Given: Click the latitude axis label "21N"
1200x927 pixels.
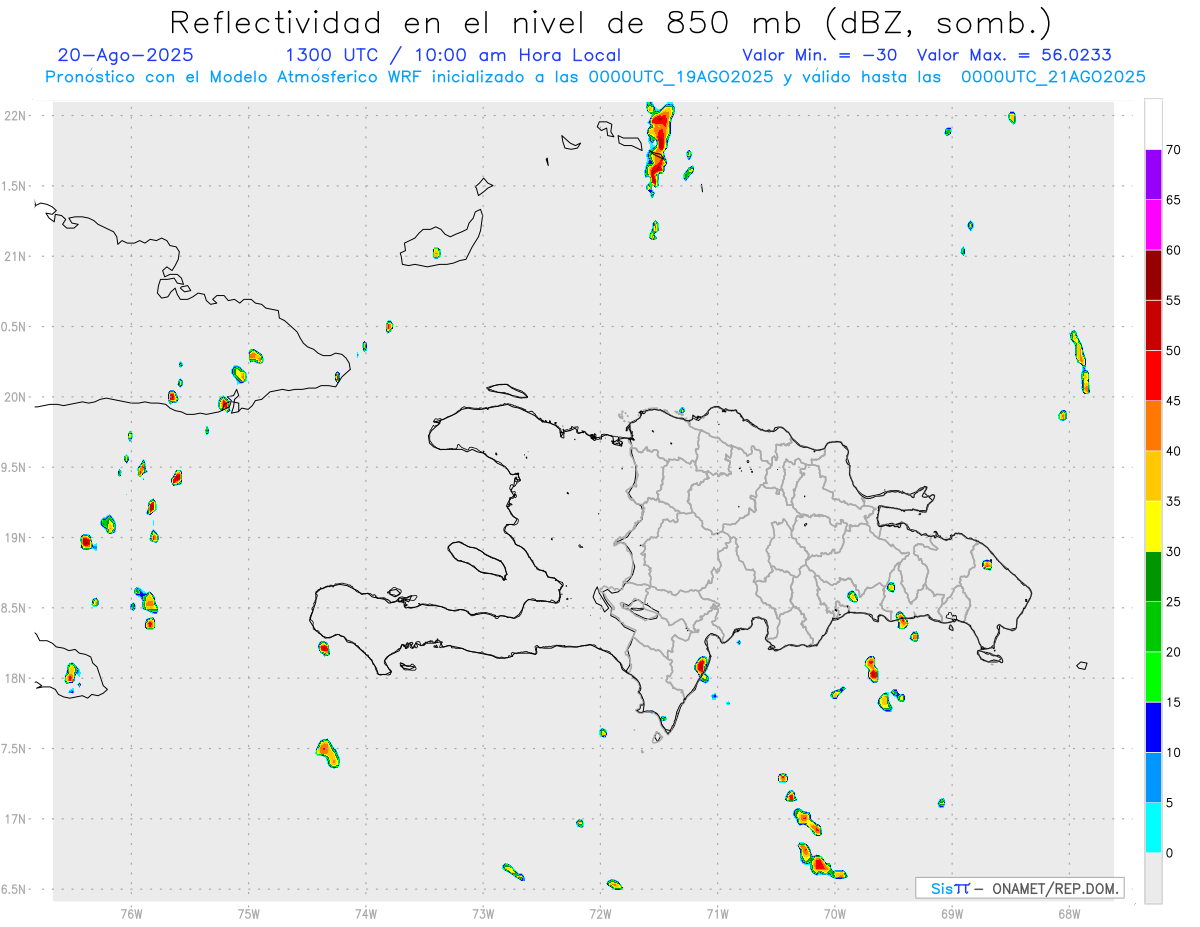Looking at the screenshot, I should [17, 256].
